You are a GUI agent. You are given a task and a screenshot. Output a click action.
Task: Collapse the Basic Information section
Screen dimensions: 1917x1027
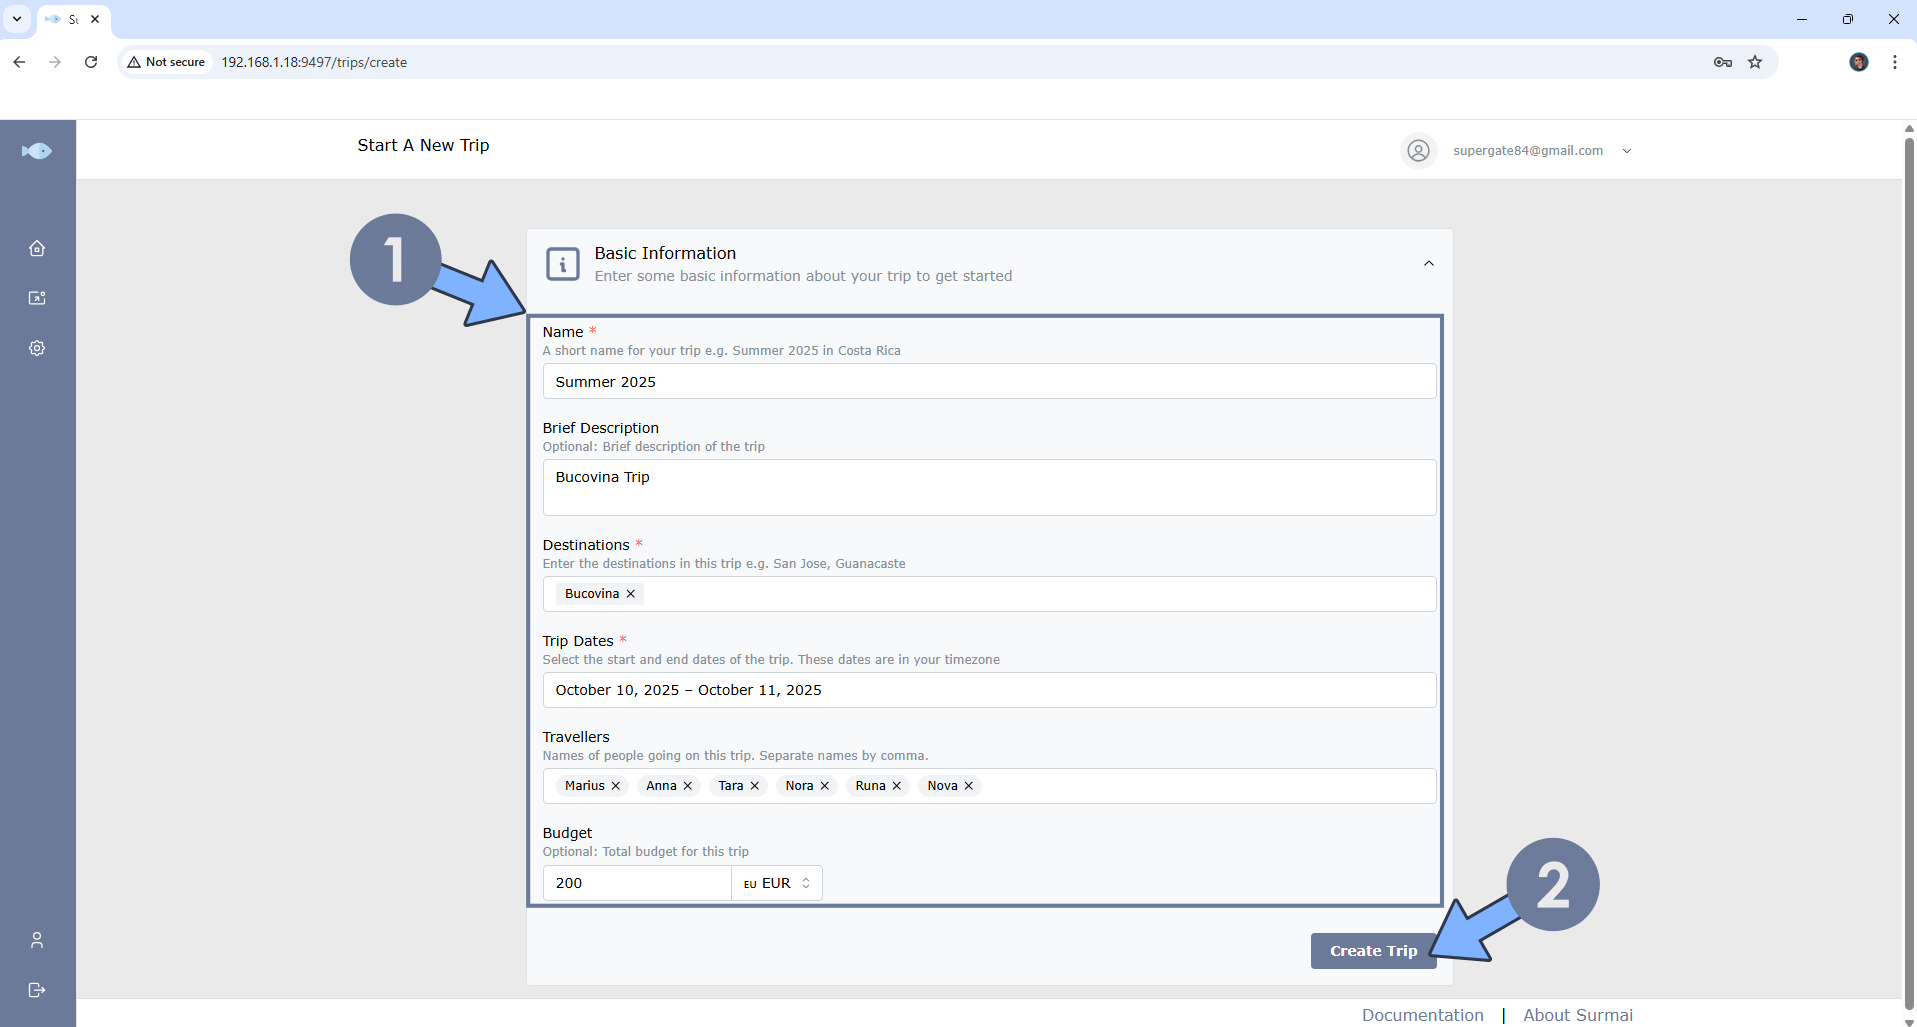point(1428,264)
